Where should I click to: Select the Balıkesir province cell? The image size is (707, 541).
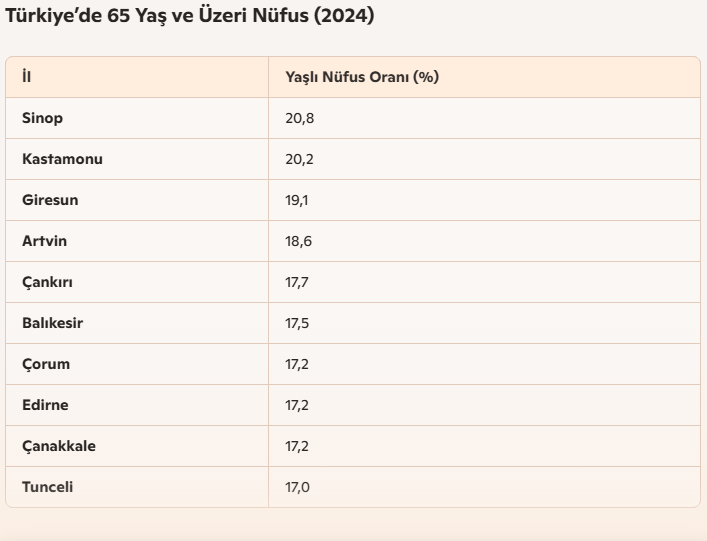click(x=53, y=323)
